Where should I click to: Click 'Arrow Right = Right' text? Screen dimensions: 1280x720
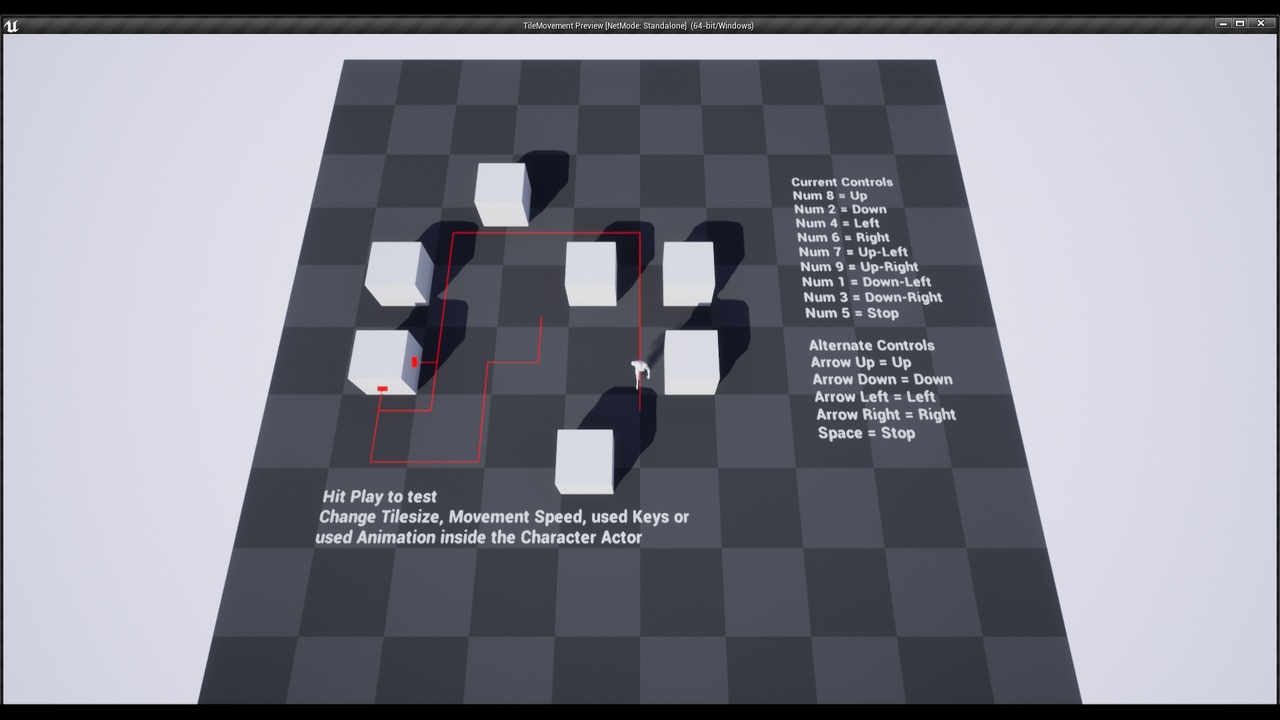click(886, 415)
